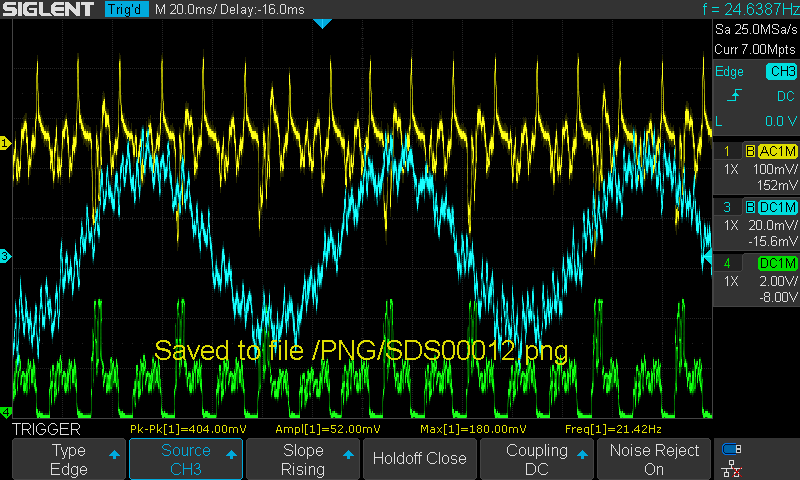
Task: Toggle Noise Reject On
Action: click(654, 459)
